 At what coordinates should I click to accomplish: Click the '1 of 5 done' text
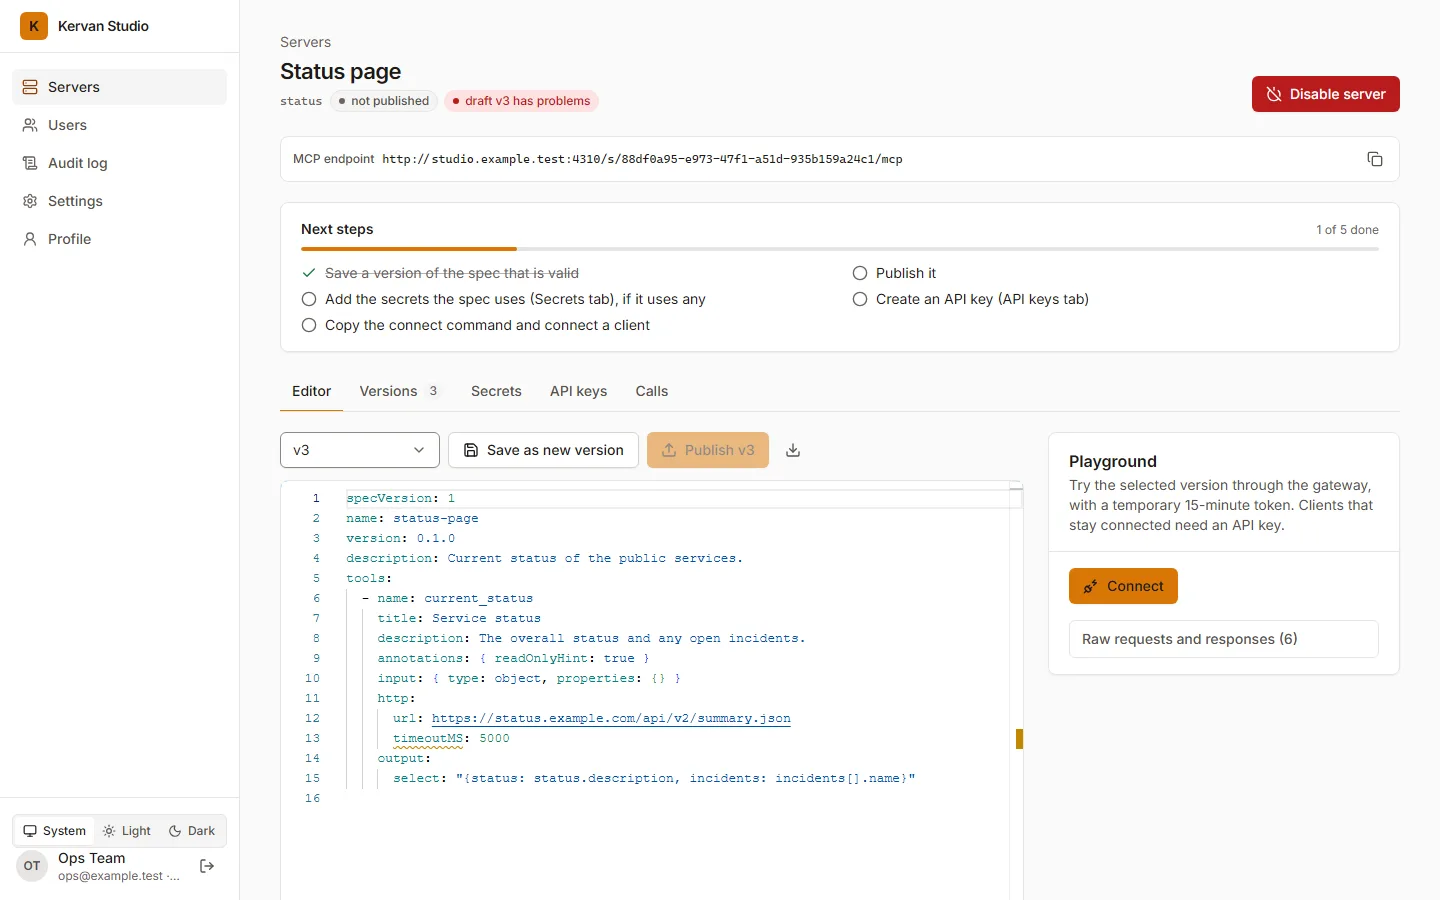coord(1347,230)
